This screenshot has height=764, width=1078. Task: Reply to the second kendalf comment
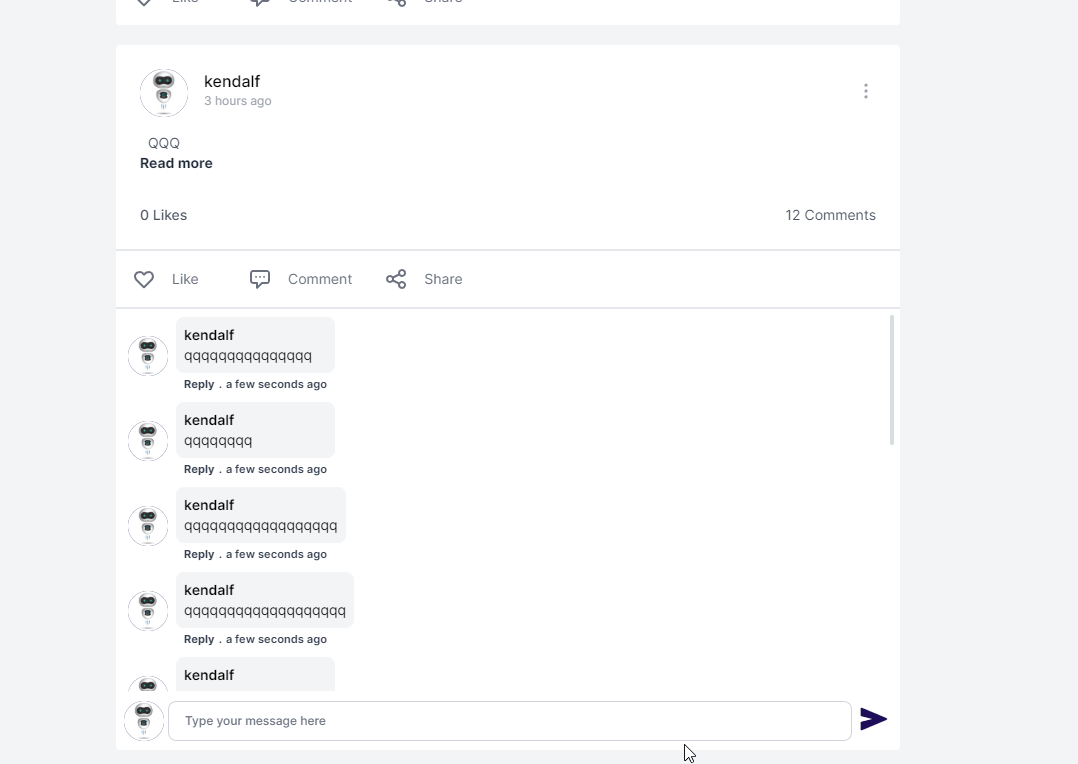tap(198, 469)
